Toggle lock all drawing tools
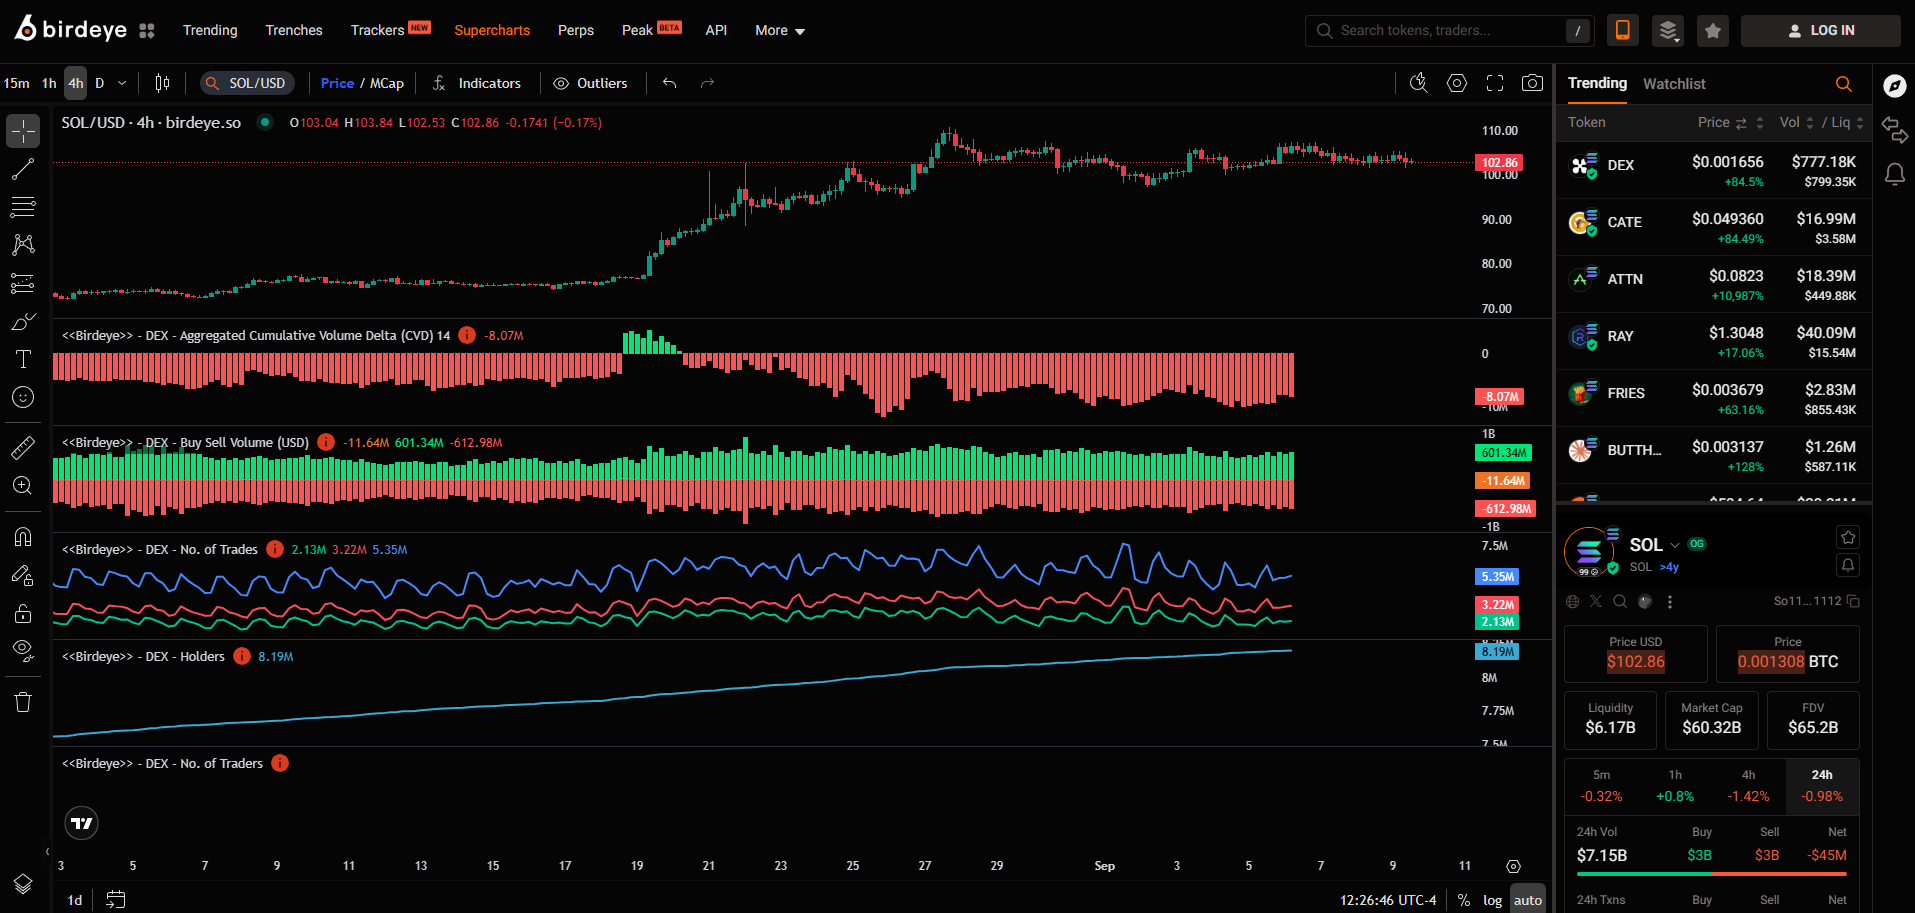Screen dimensions: 1915x913 23,613
